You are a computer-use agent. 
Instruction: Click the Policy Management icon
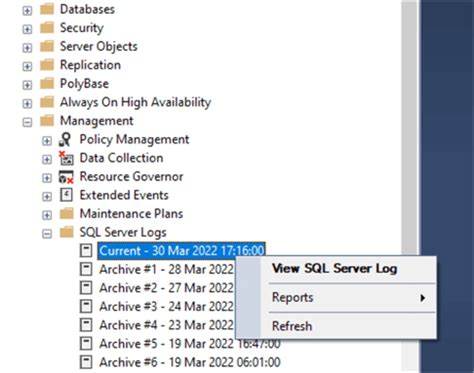[66, 139]
